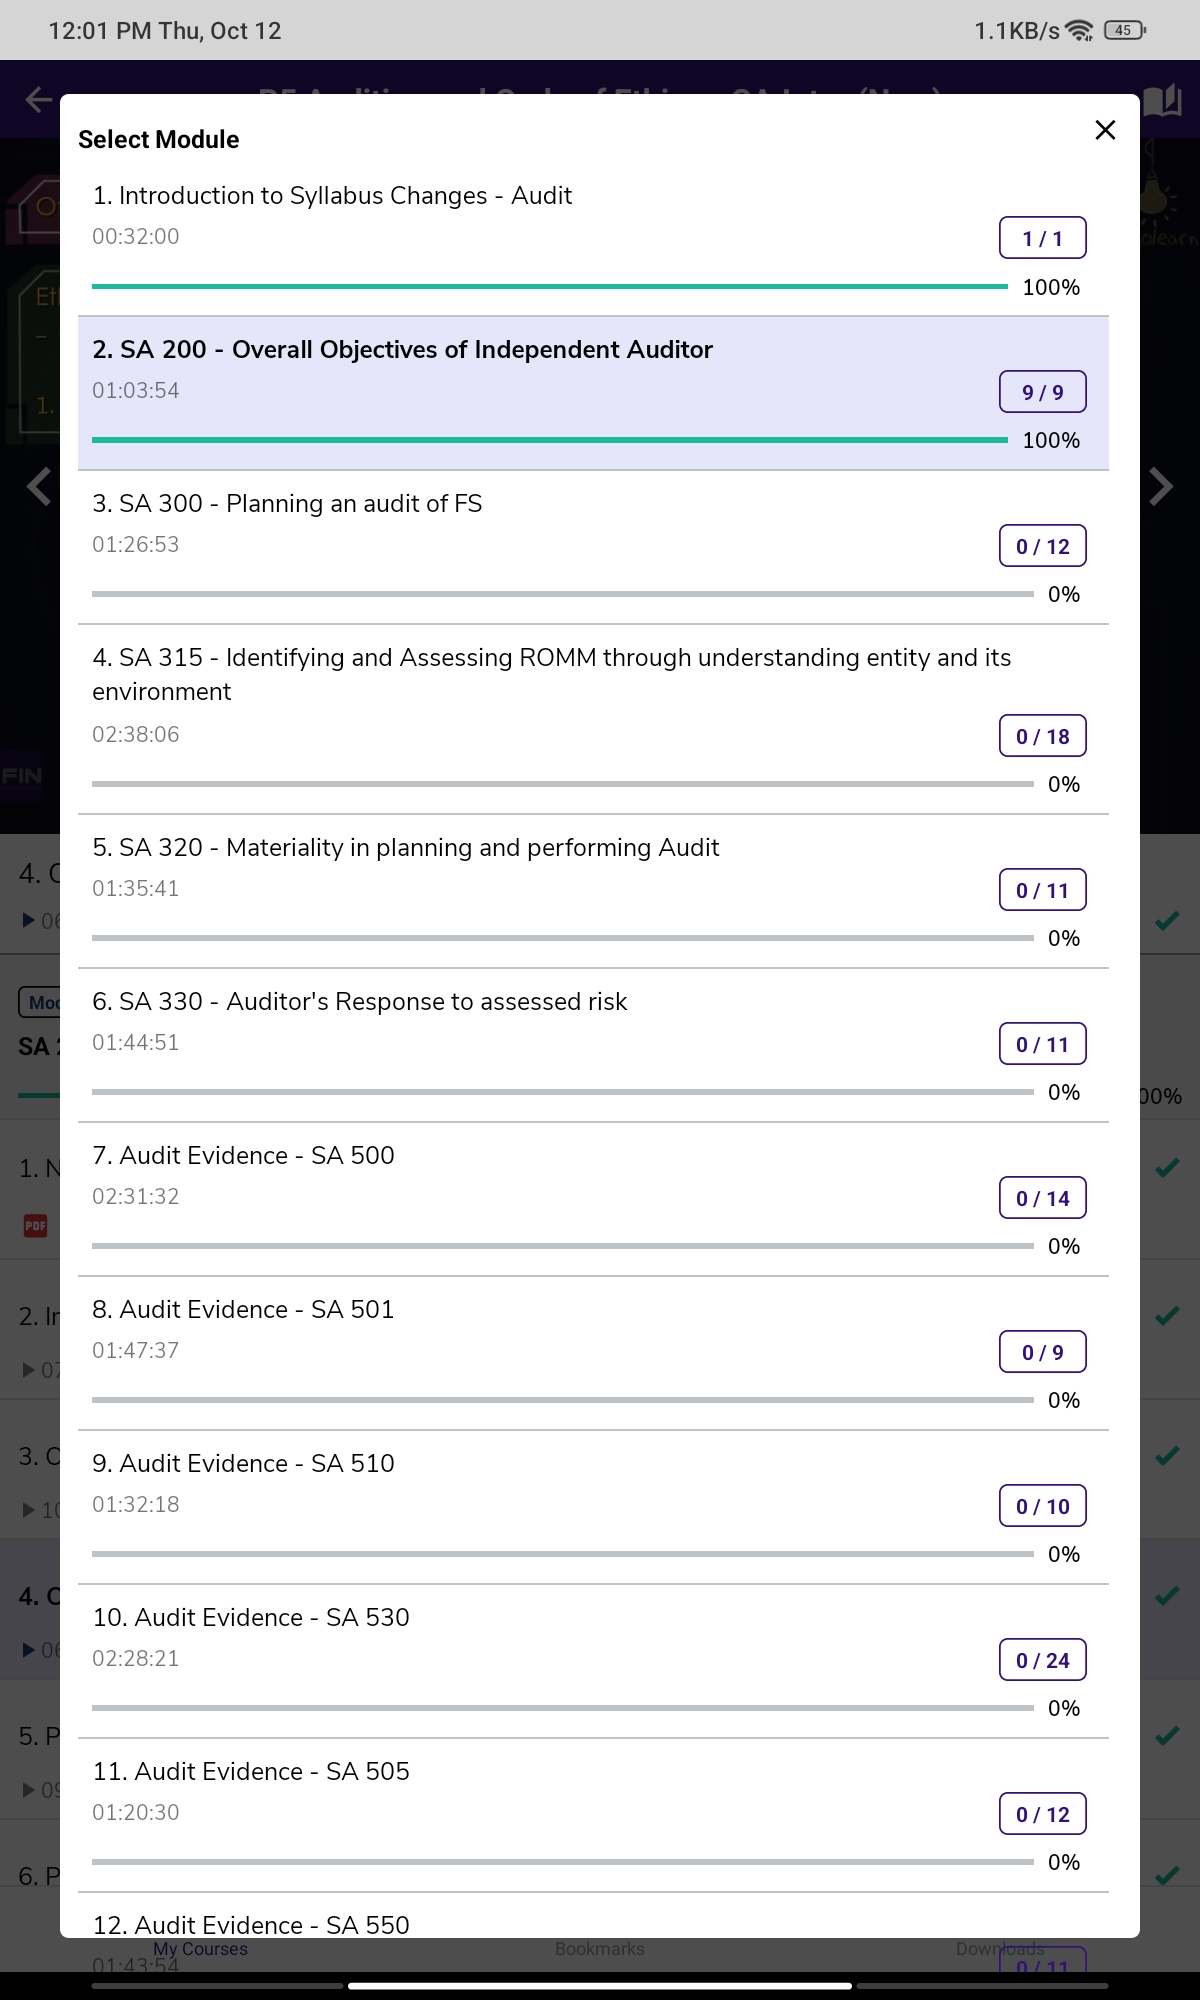Open Audit Evidence - SA 500 module
This screenshot has width=1200, height=2000.
243,1156
